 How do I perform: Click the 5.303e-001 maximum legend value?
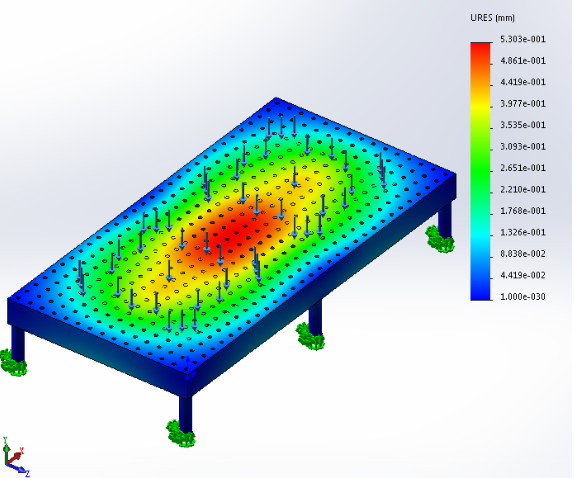[523, 39]
